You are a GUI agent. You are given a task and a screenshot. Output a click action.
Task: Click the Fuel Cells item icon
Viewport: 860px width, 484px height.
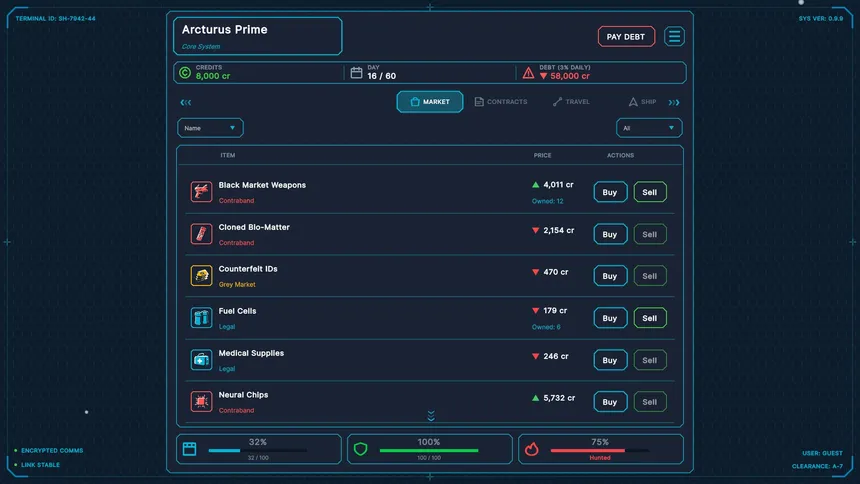[x=201, y=318]
